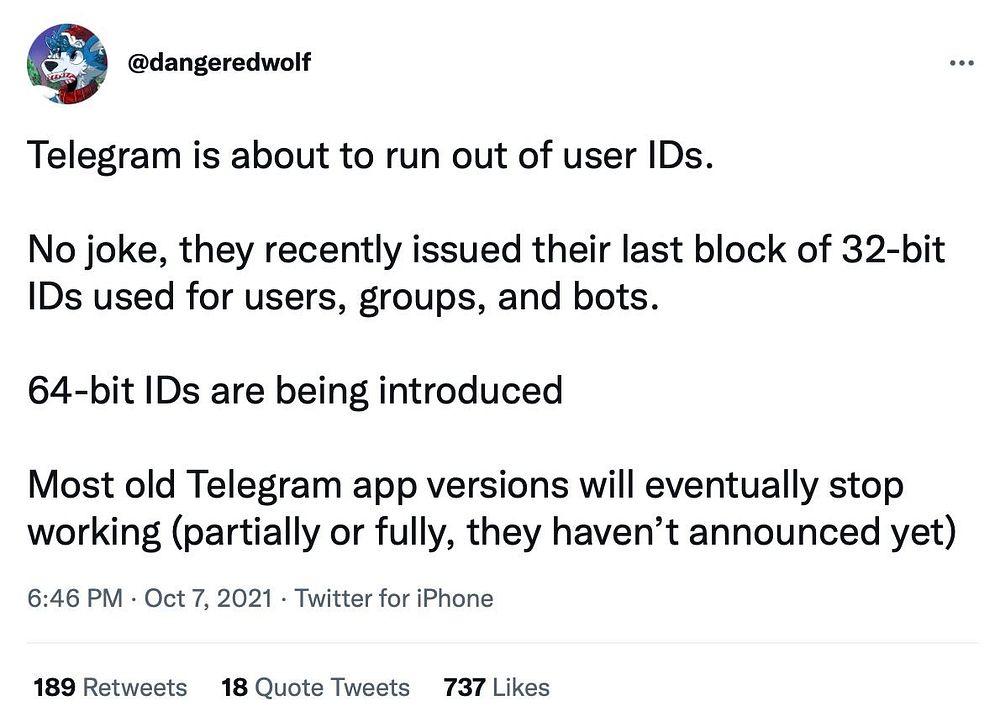Click the line starting Most old Telegram app versions
The width and height of the screenshot is (1000, 728).
466,485
